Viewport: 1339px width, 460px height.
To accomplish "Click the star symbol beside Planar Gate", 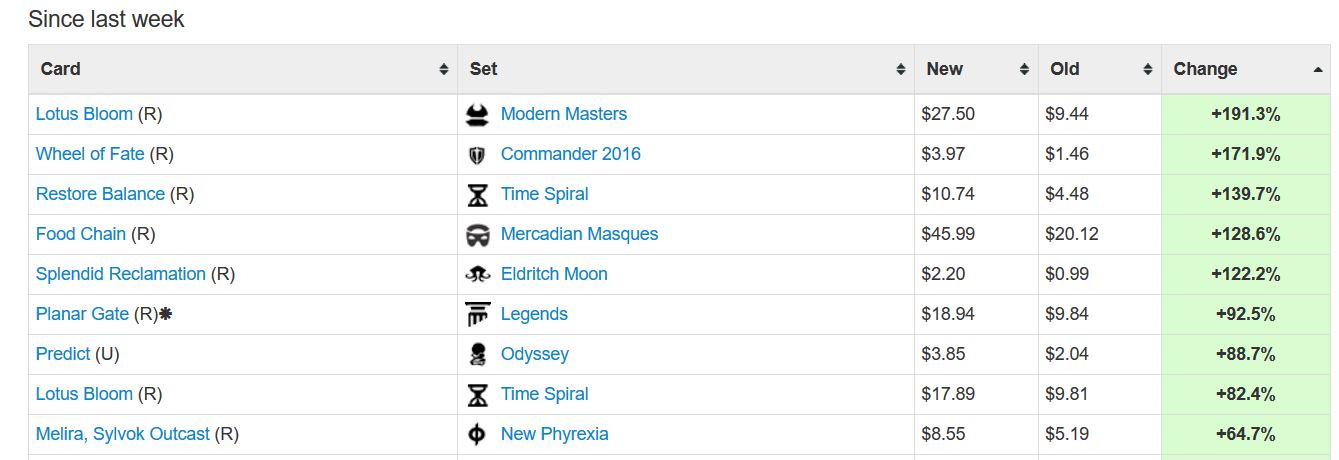I will [x=166, y=314].
